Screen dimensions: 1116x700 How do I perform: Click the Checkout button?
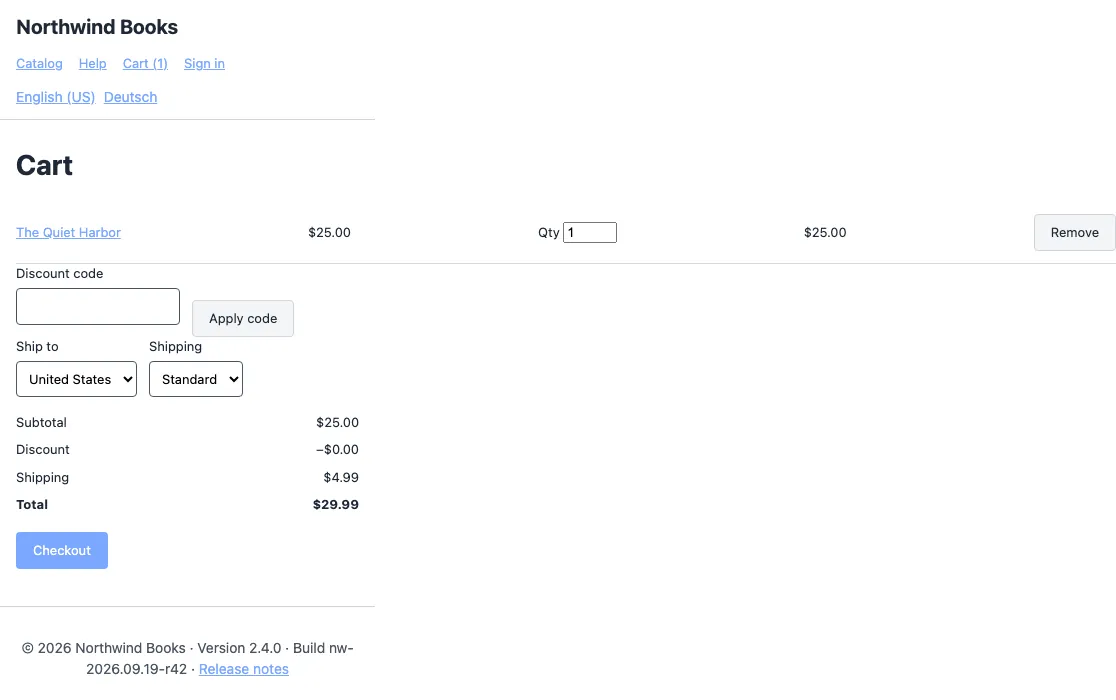[x=62, y=551]
